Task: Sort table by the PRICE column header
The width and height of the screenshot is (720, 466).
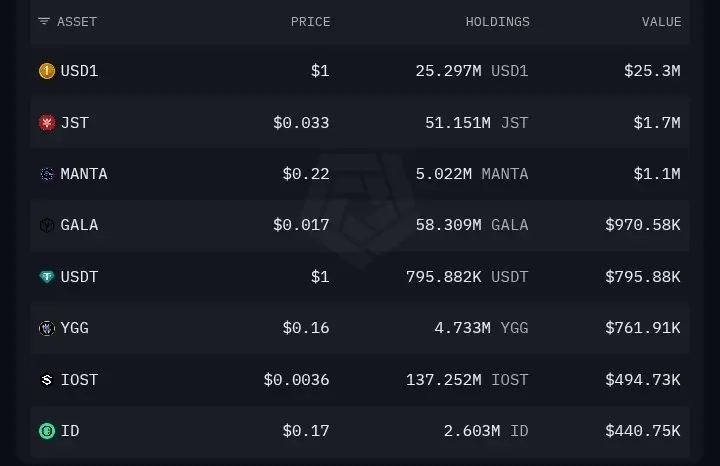Action: point(310,22)
